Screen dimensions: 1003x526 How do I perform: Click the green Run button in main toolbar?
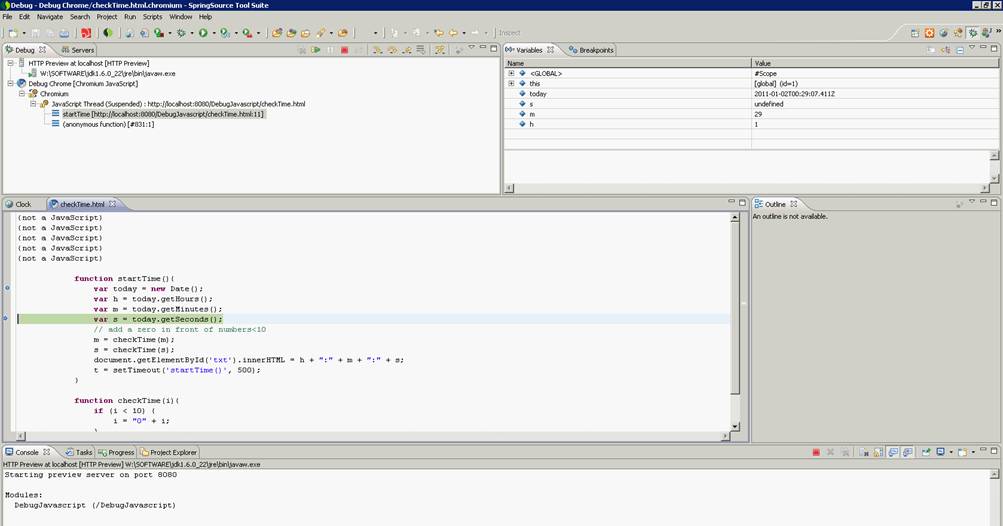[x=202, y=33]
